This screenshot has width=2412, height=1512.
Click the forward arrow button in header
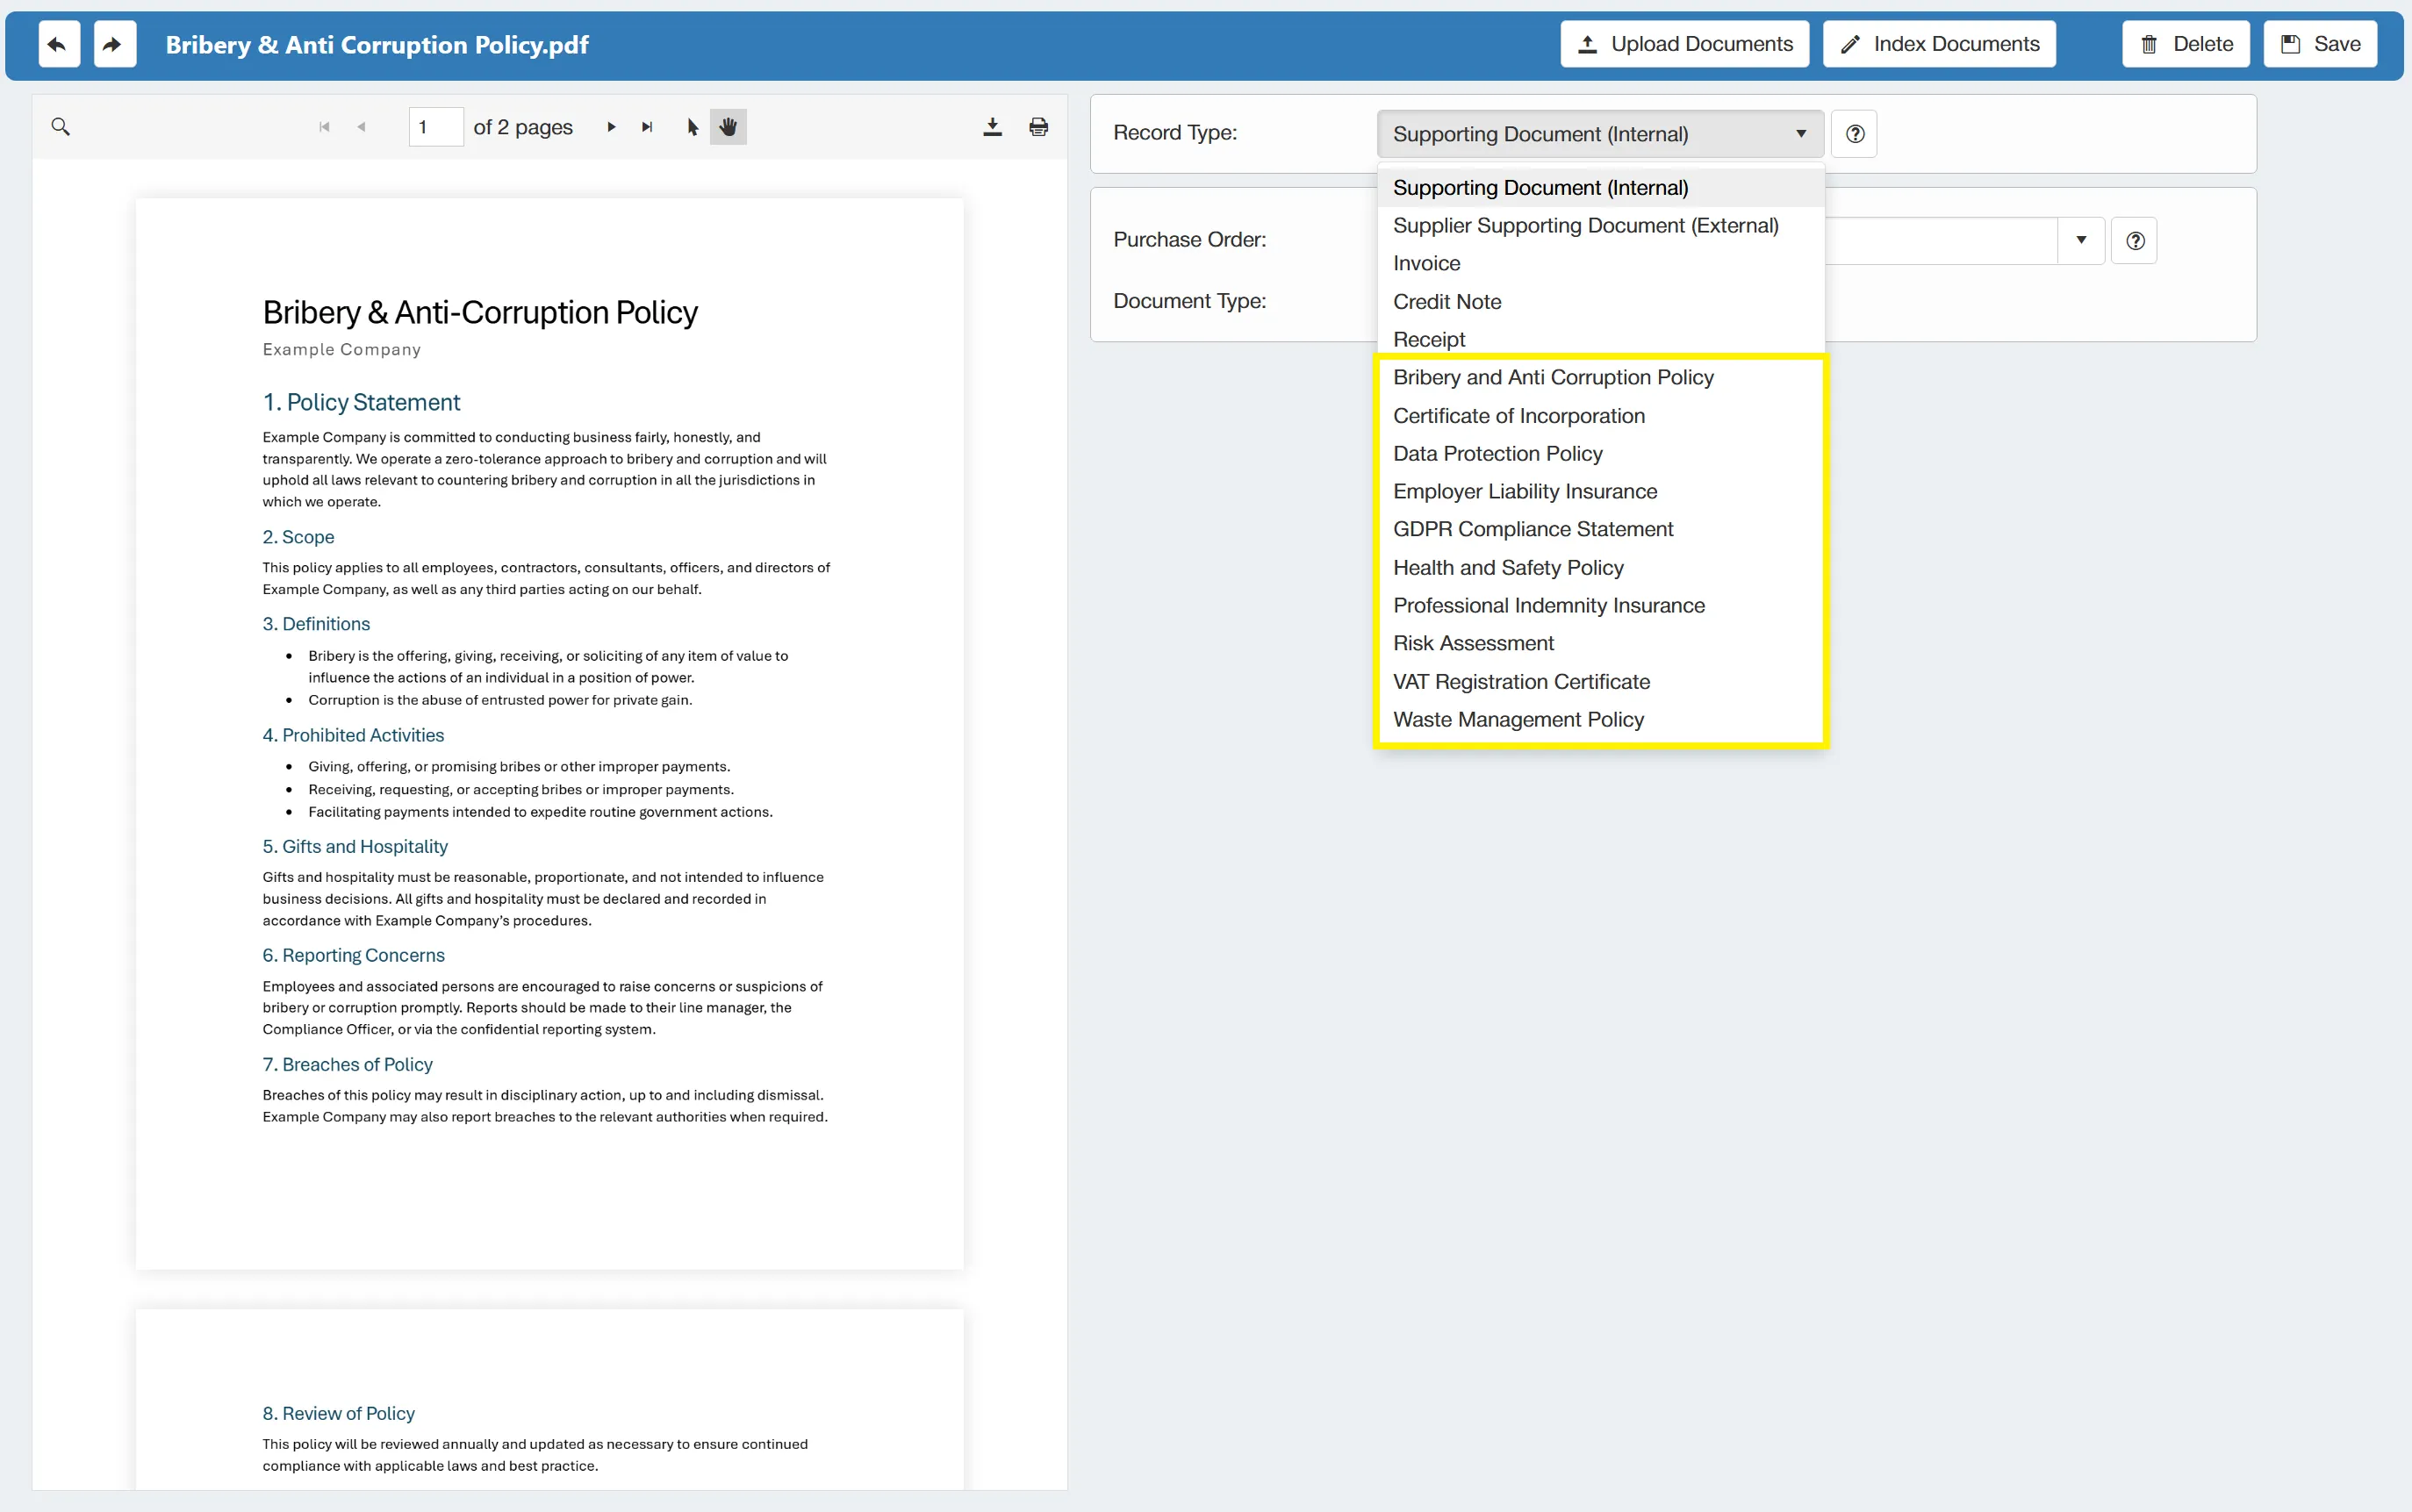(x=114, y=44)
